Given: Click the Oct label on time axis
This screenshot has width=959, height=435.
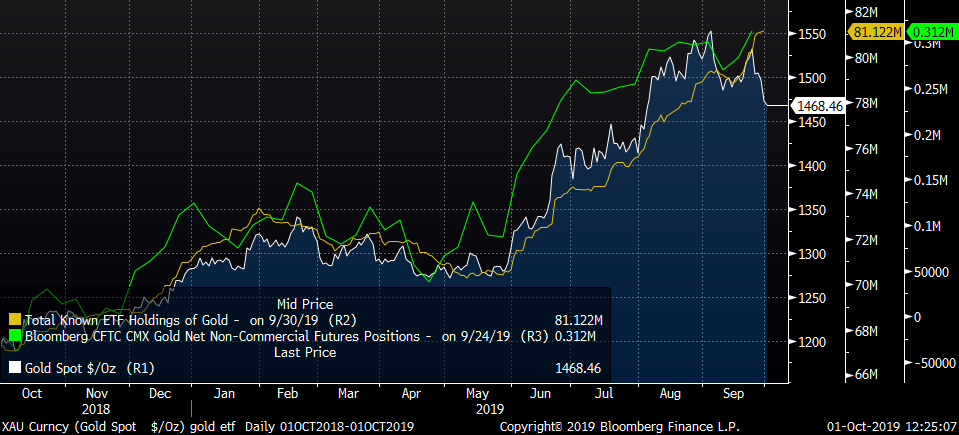Looking at the screenshot, I should pyautogui.click(x=32, y=394).
